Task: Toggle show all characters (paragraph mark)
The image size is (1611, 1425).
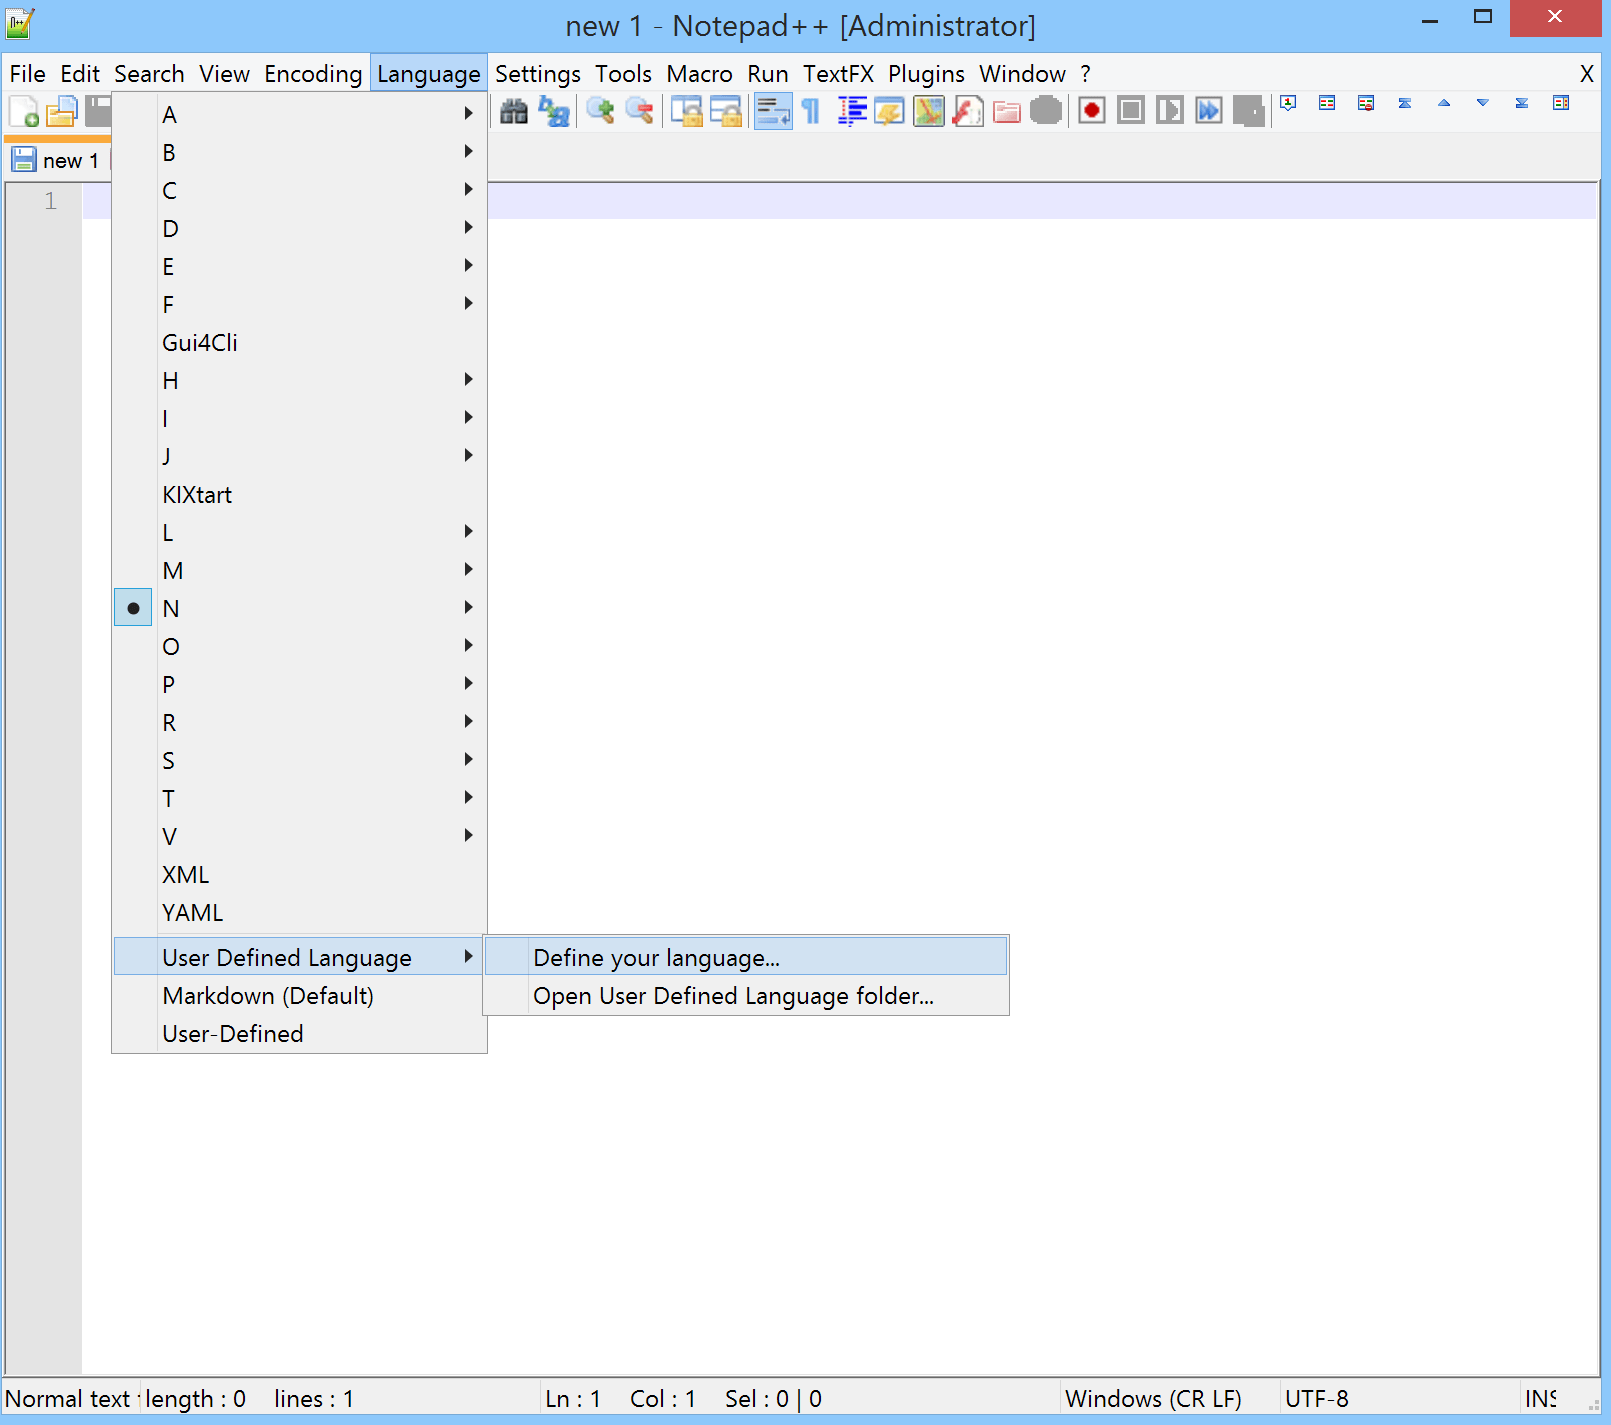Action: pyautogui.click(x=809, y=111)
